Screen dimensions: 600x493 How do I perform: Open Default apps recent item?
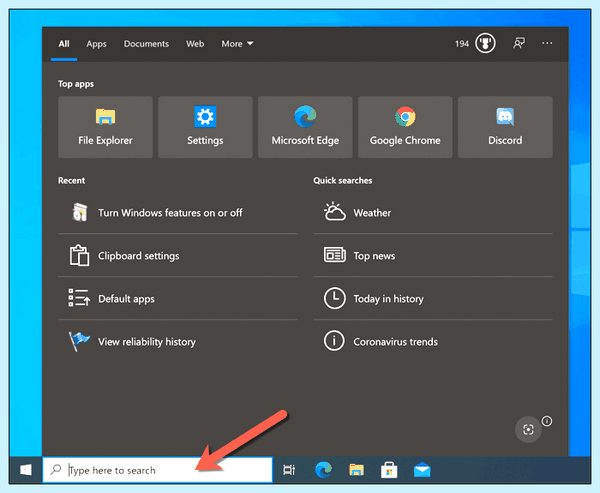tap(178, 299)
